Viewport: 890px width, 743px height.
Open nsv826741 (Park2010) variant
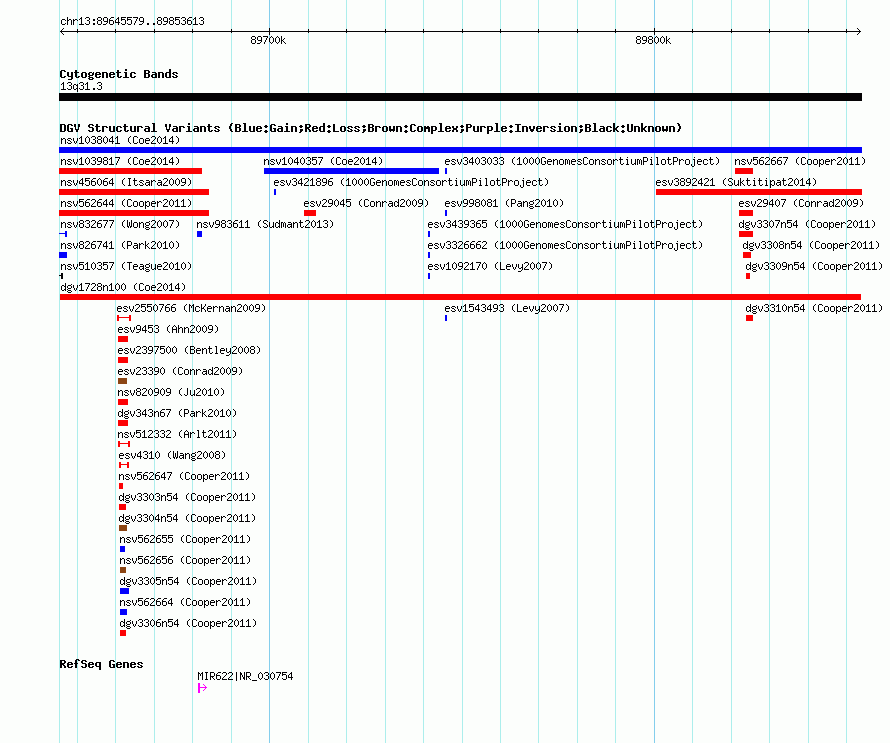[x=120, y=245]
